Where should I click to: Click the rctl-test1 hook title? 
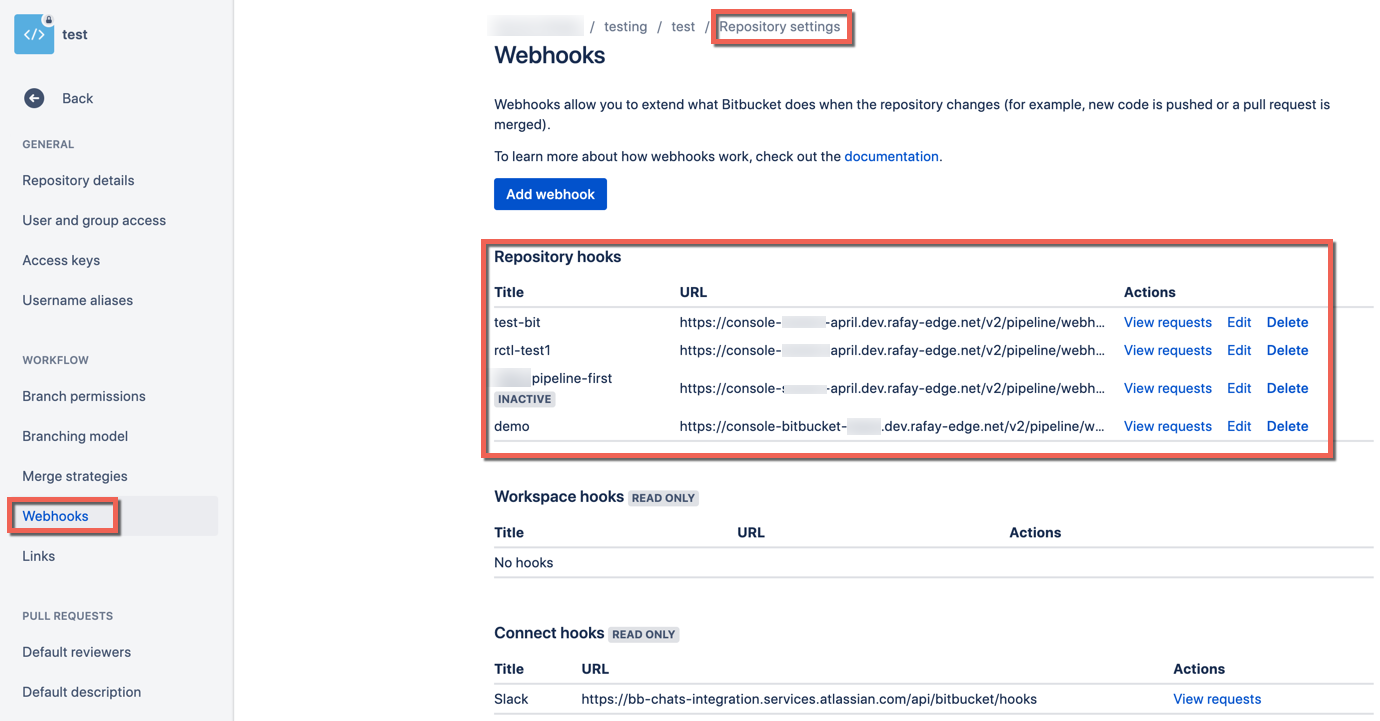click(522, 350)
